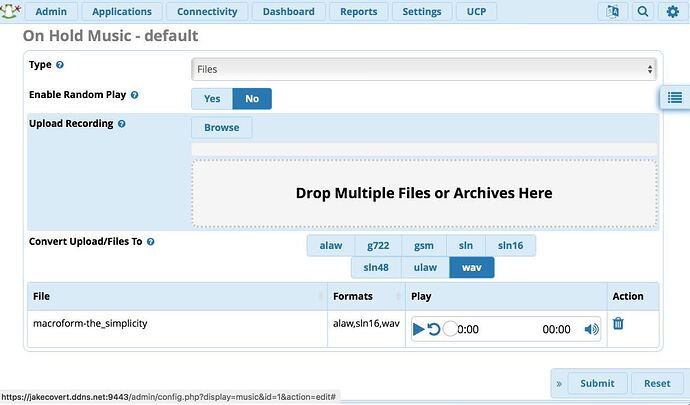The height and width of the screenshot is (405, 690).
Task: Submit the On Hold Music form
Action: tap(597, 383)
